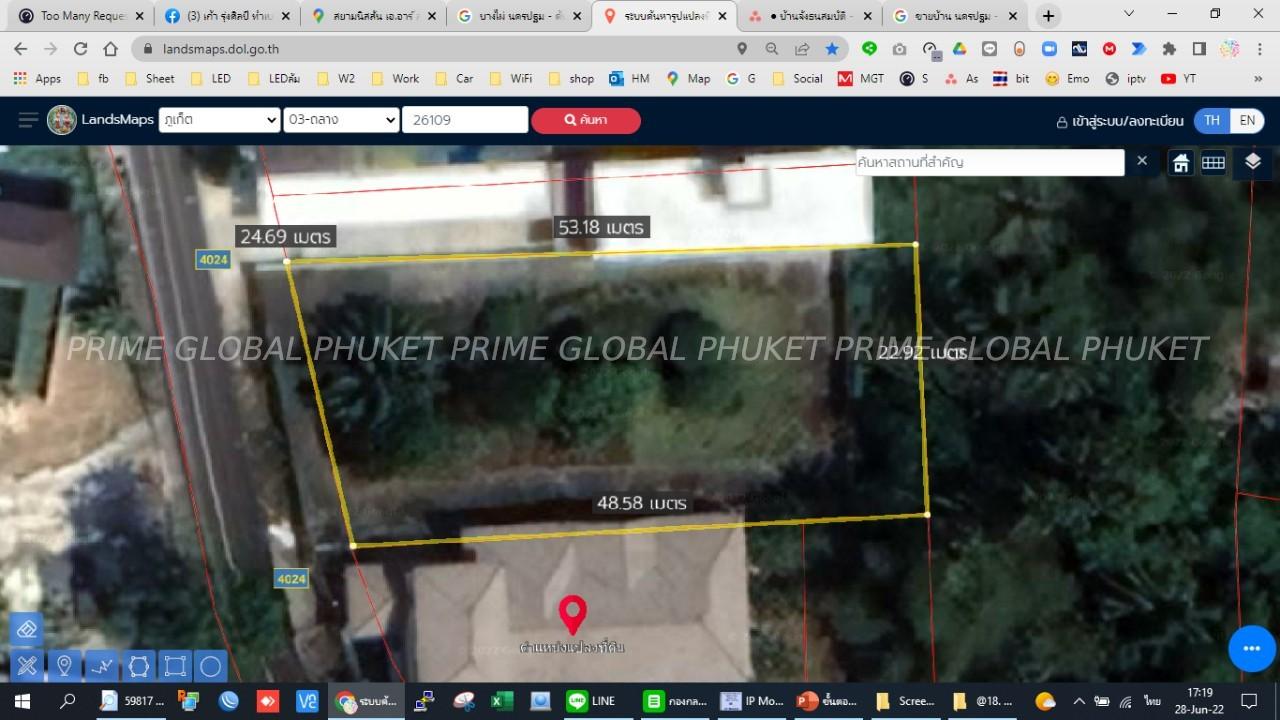Switch to the สยามนิสสัน browser tab

(374, 16)
